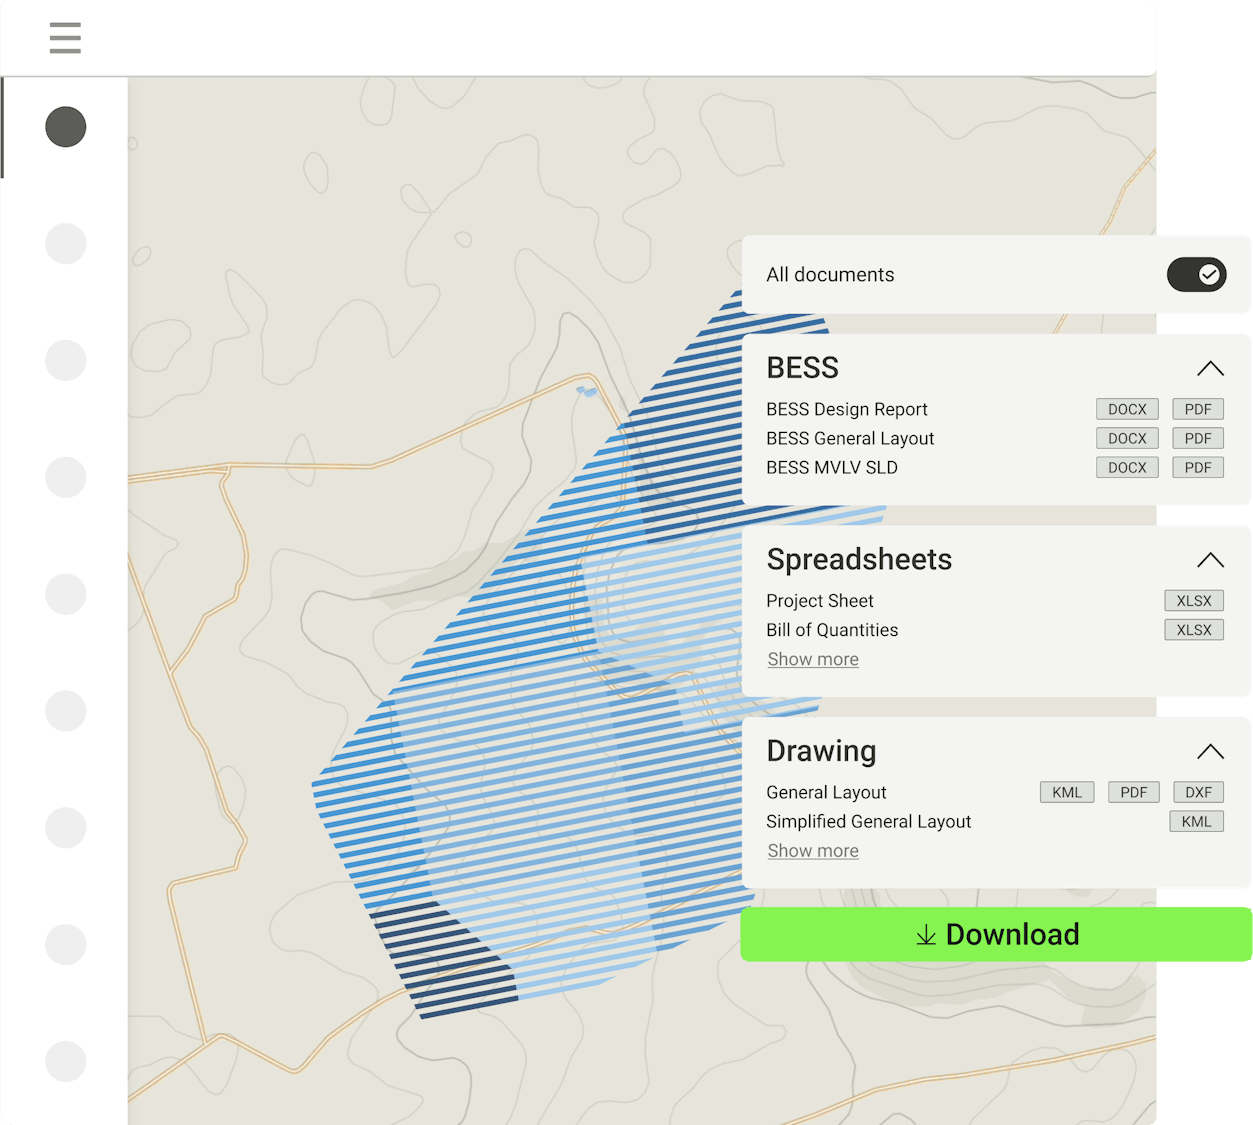1253x1125 pixels.
Task: Select KML for Simplified General Layout
Action: (x=1196, y=822)
